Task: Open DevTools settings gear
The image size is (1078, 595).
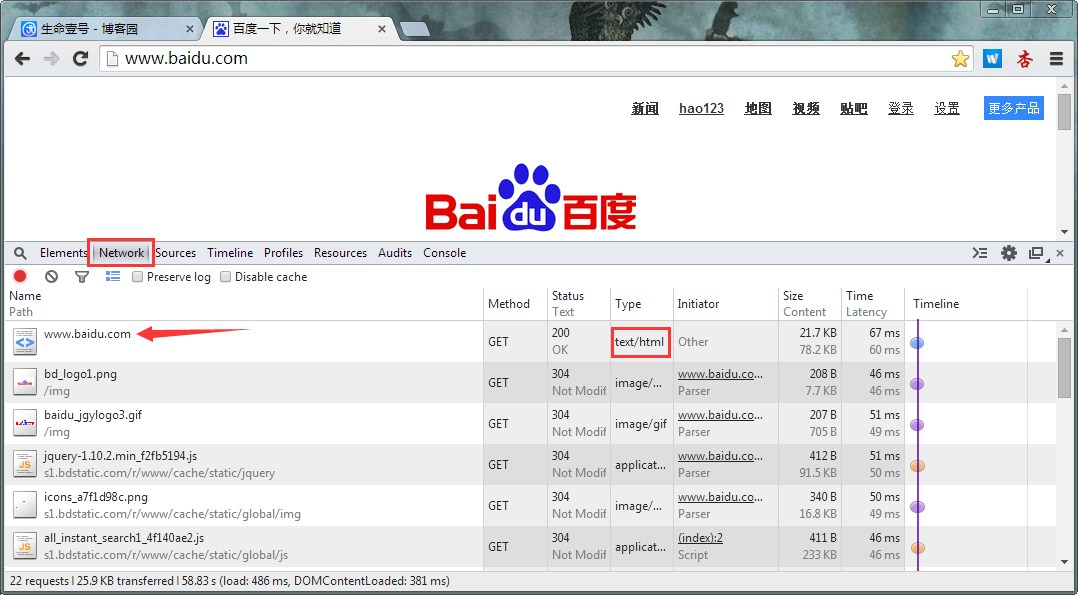Action: 1009,253
